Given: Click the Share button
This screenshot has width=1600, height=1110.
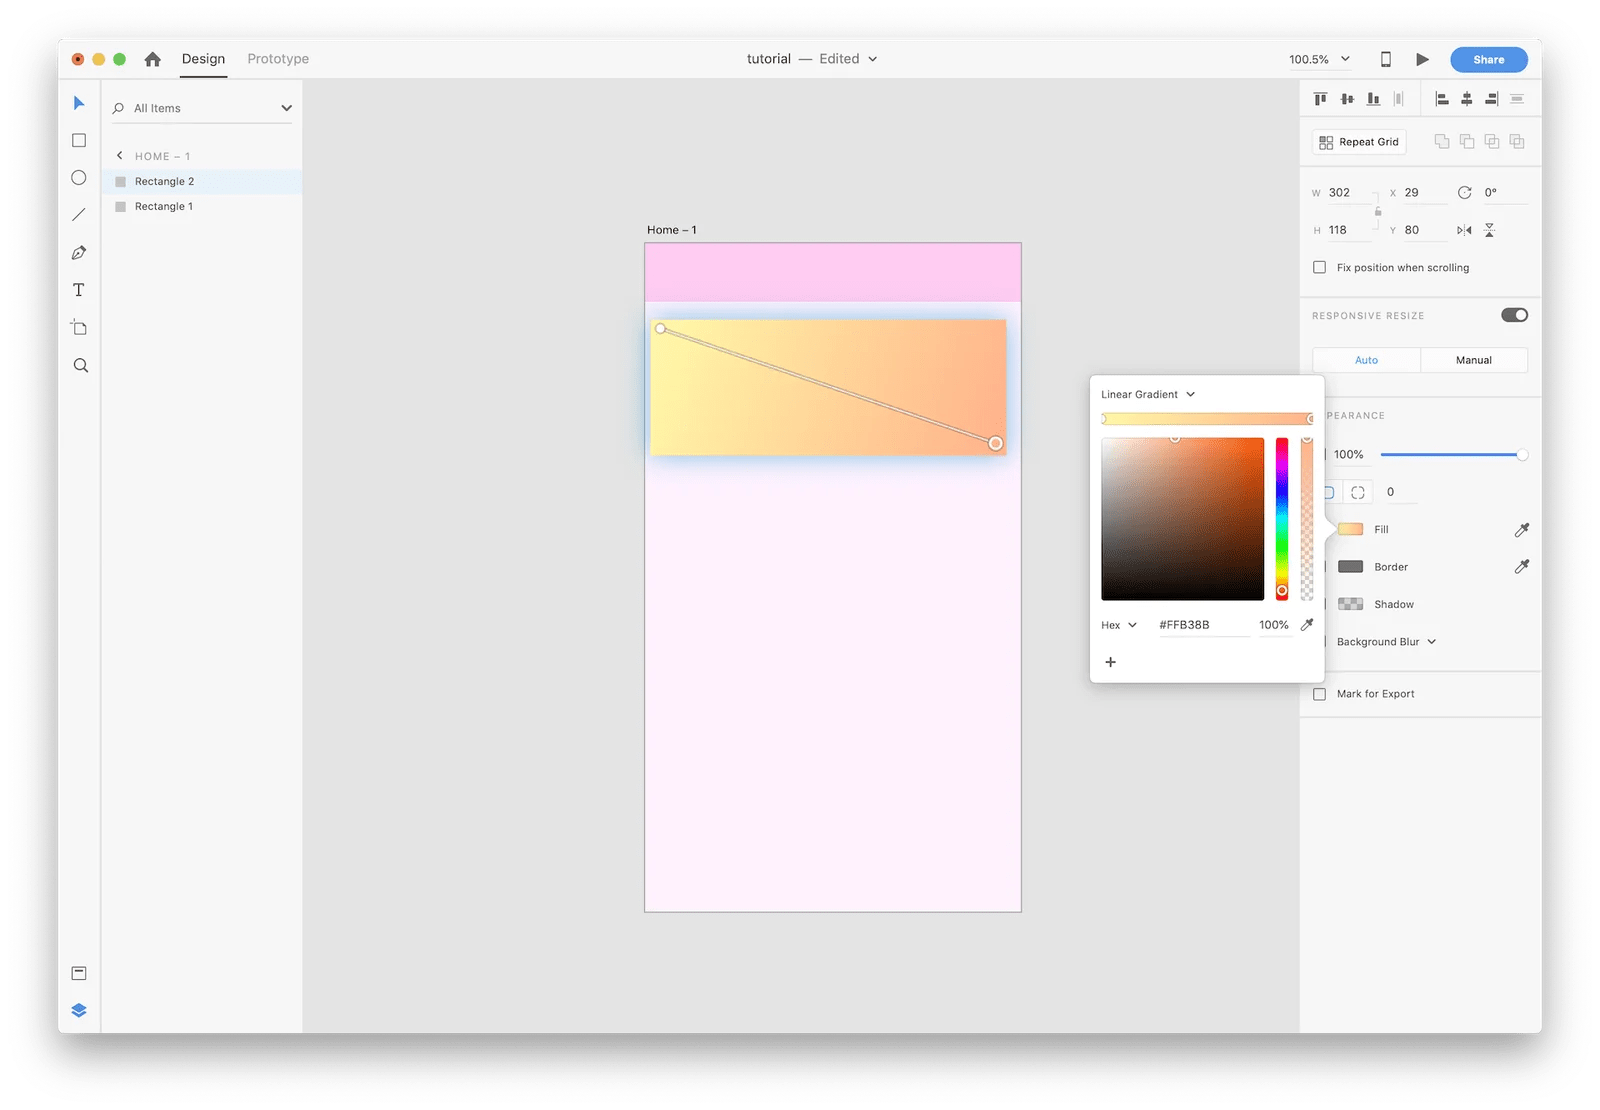Looking at the screenshot, I should tap(1489, 60).
